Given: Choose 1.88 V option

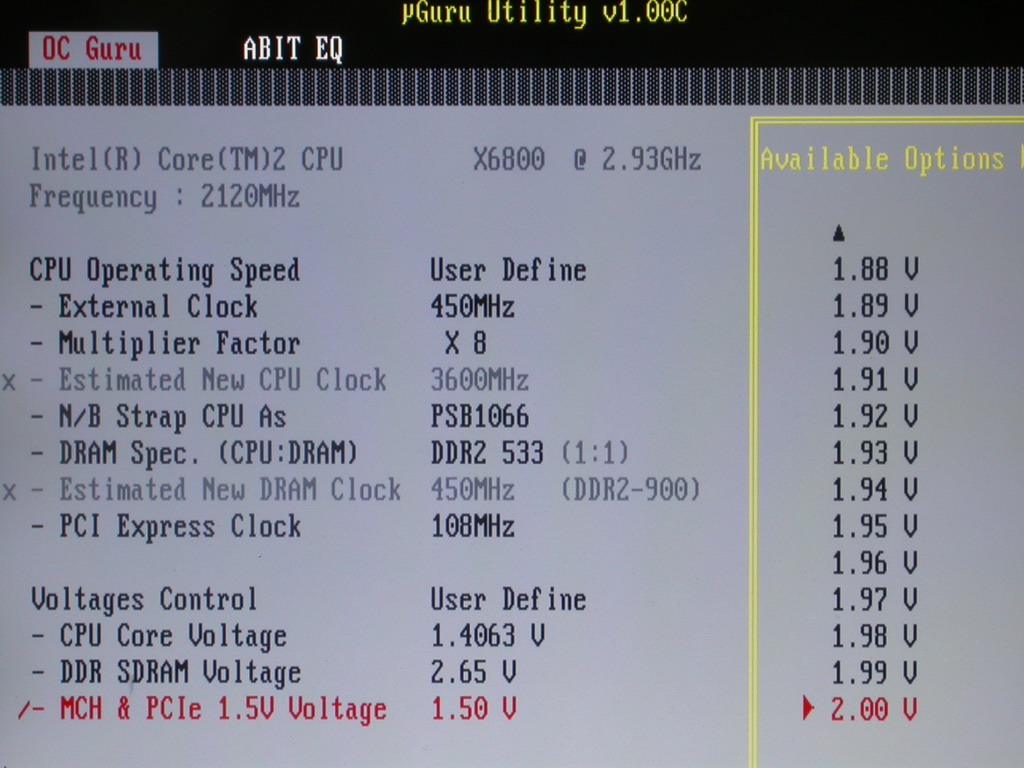Looking at the screenshot, I should click(x=875, y=269).
